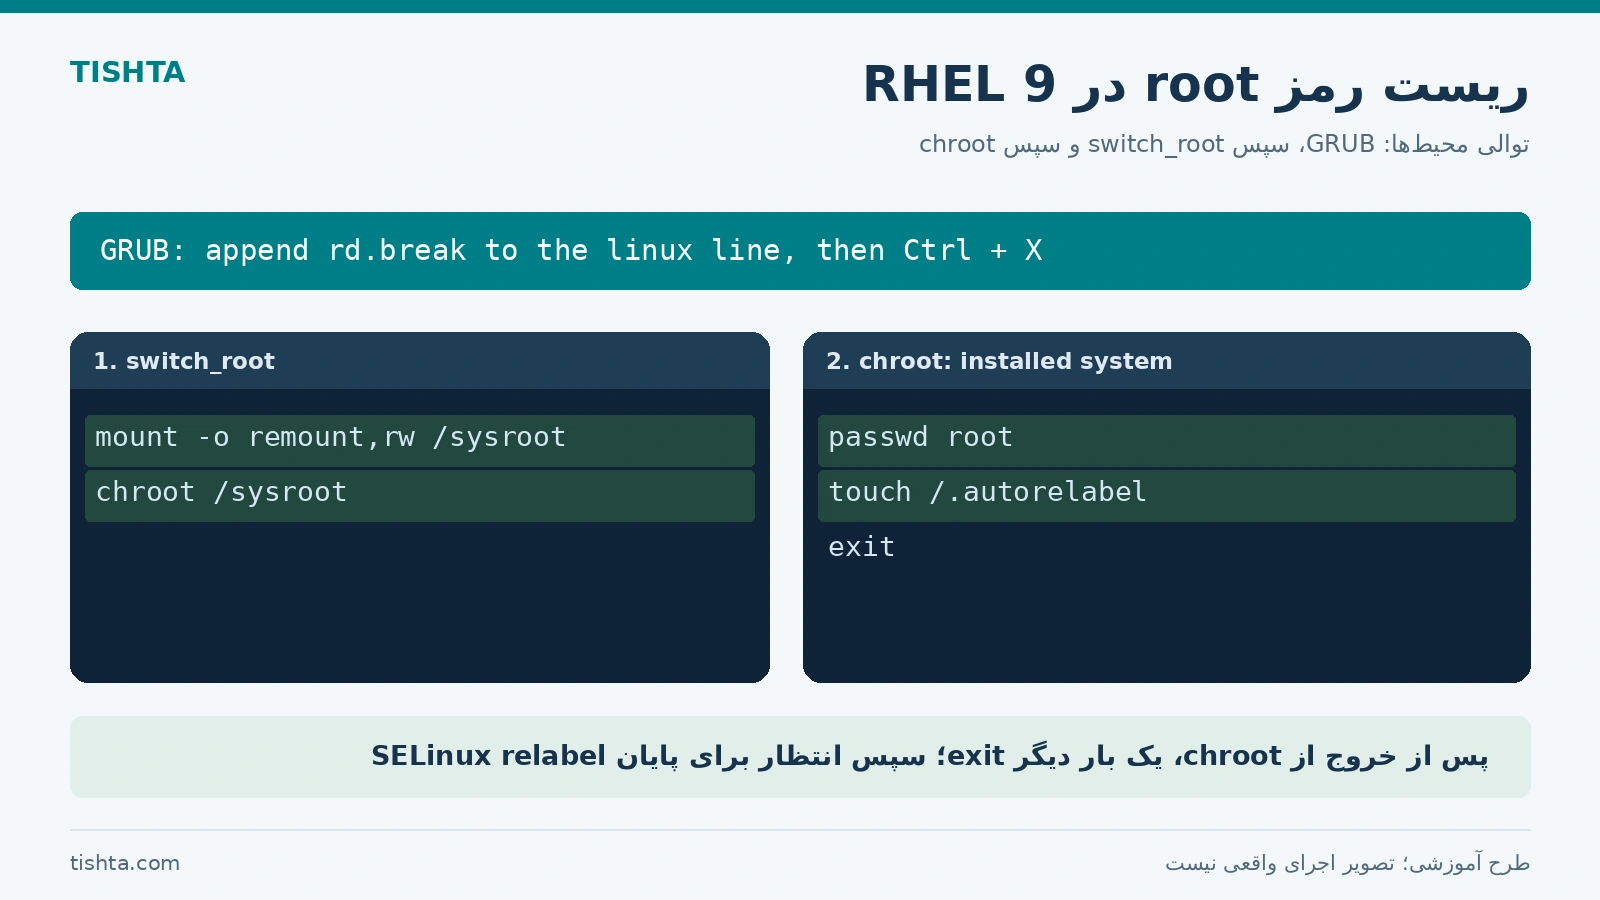Viewport: 1600px width, 900px height.
Task: Click the TISHTA brand name
Action: (127, 73)
